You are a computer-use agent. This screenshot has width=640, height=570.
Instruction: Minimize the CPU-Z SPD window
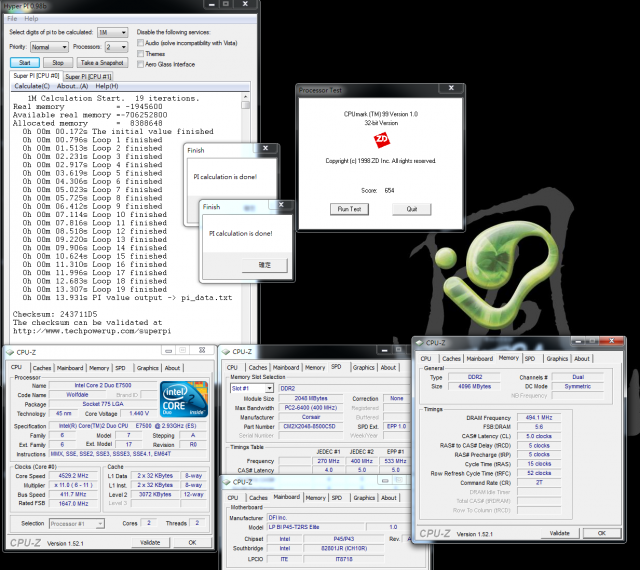384,350
